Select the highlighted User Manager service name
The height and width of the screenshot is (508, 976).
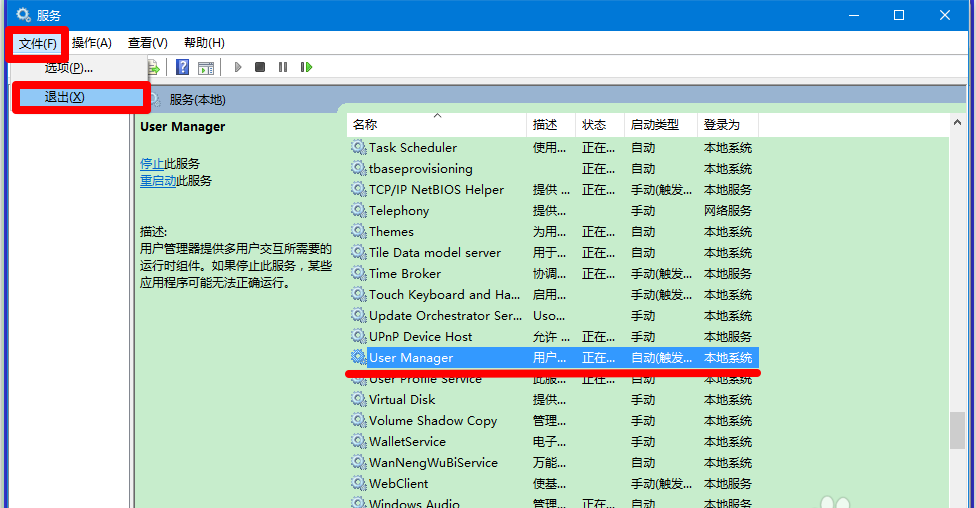(411, 357)
